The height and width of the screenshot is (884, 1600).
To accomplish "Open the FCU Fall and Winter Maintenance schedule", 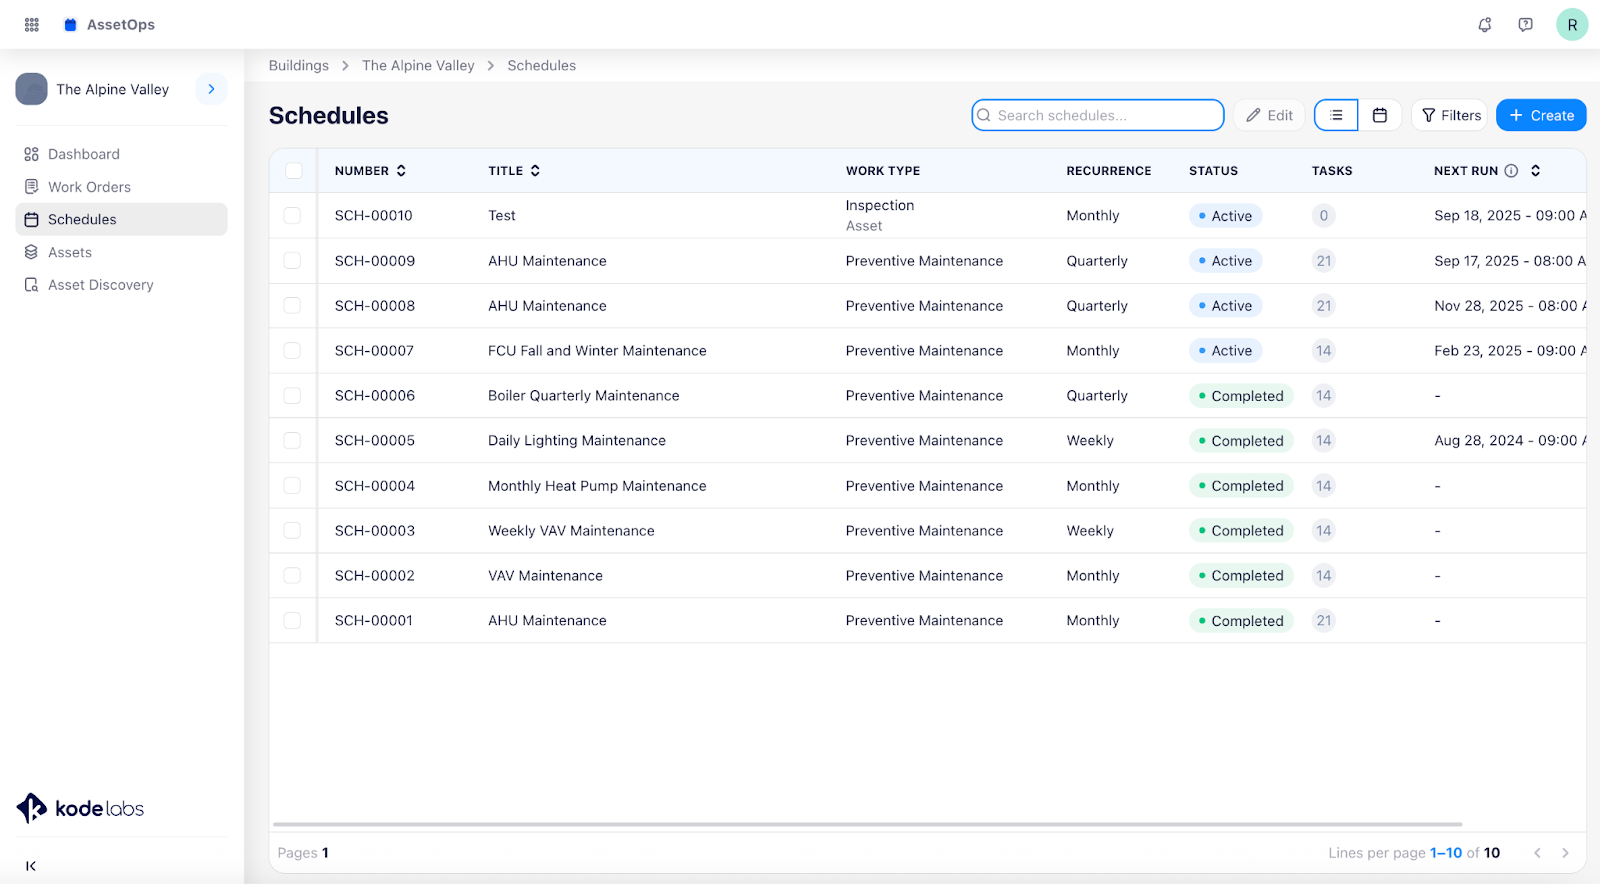I will pos(597,351).
